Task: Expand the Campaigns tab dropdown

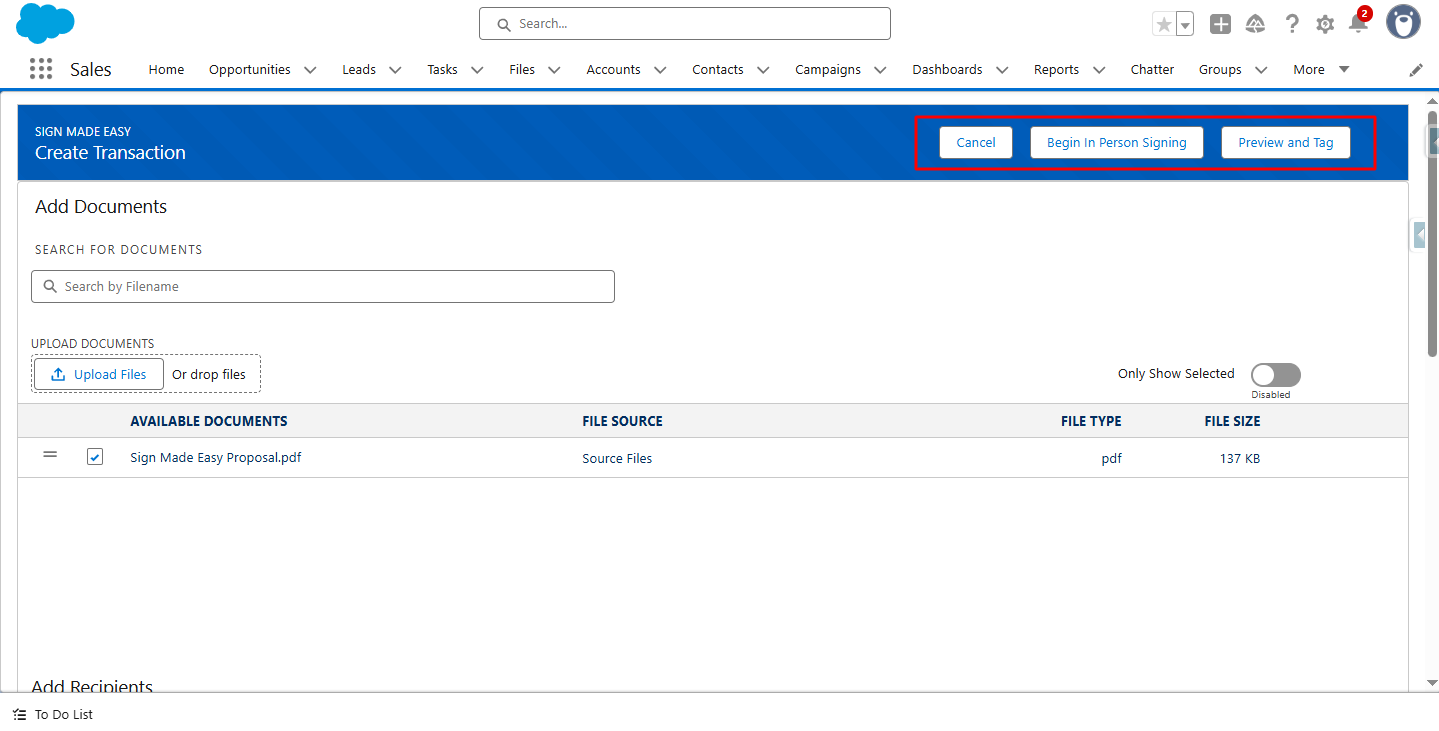Action: (880, 70)
